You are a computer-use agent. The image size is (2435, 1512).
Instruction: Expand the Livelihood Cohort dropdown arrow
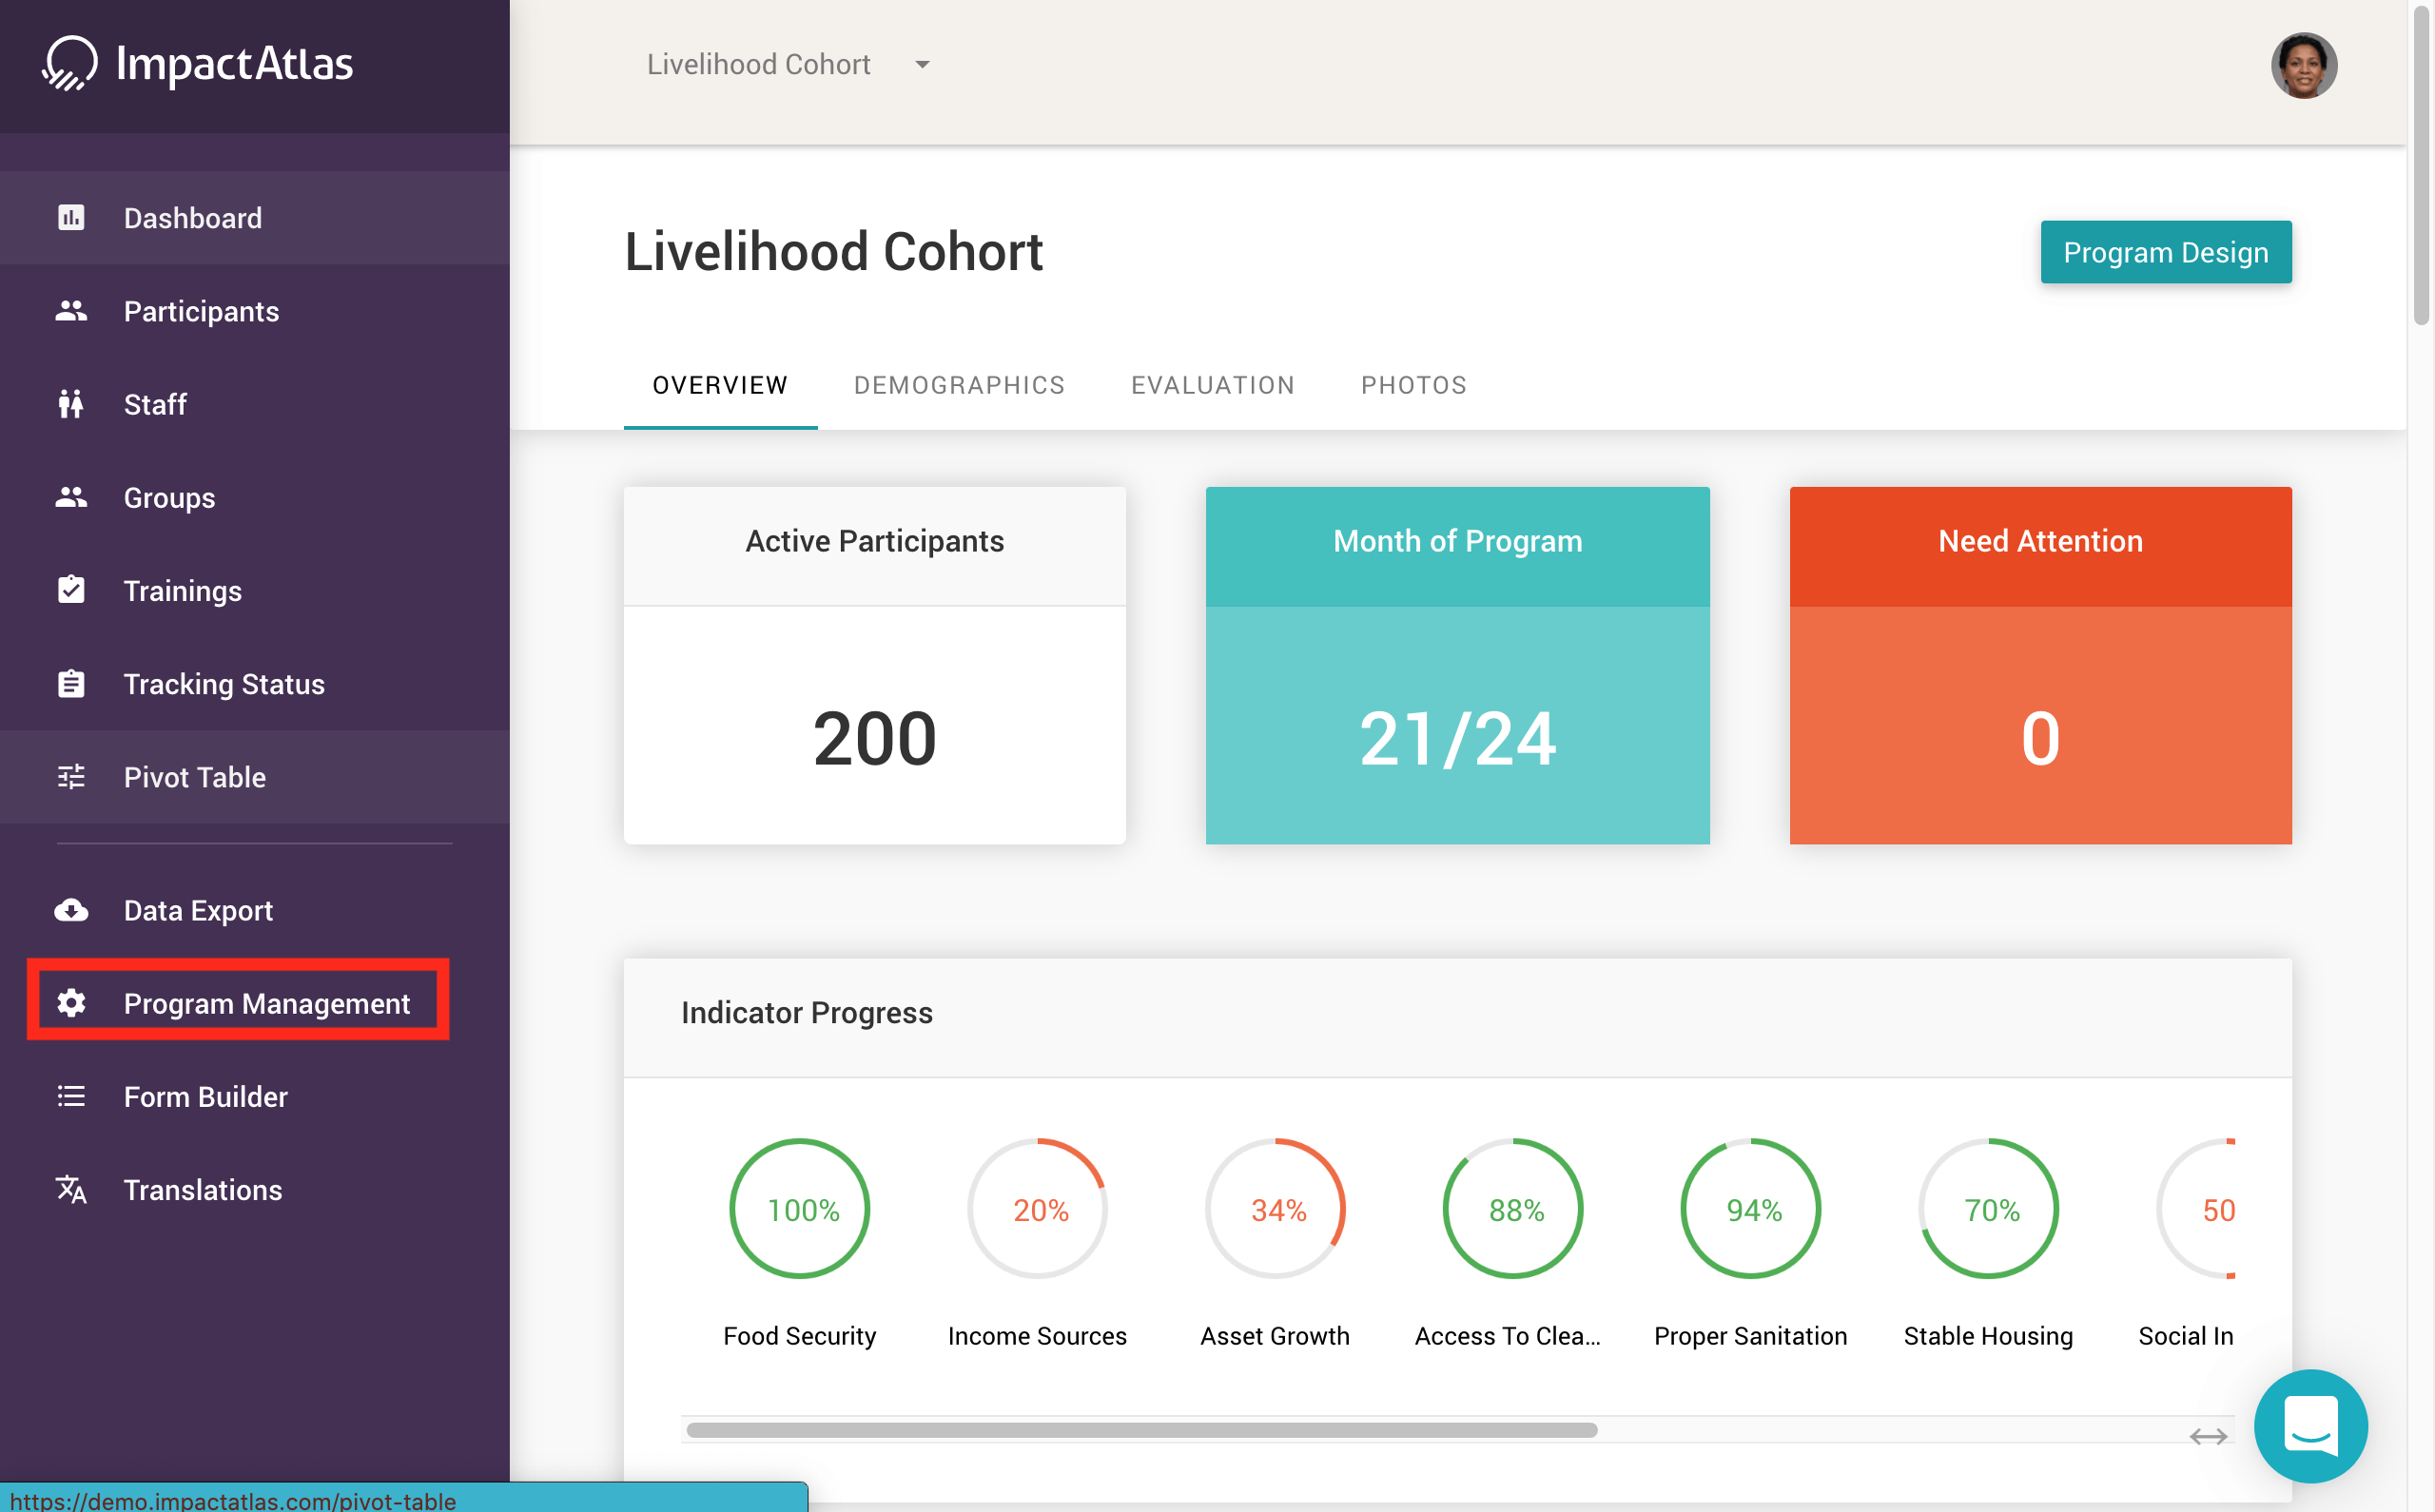tap(922, 65)
